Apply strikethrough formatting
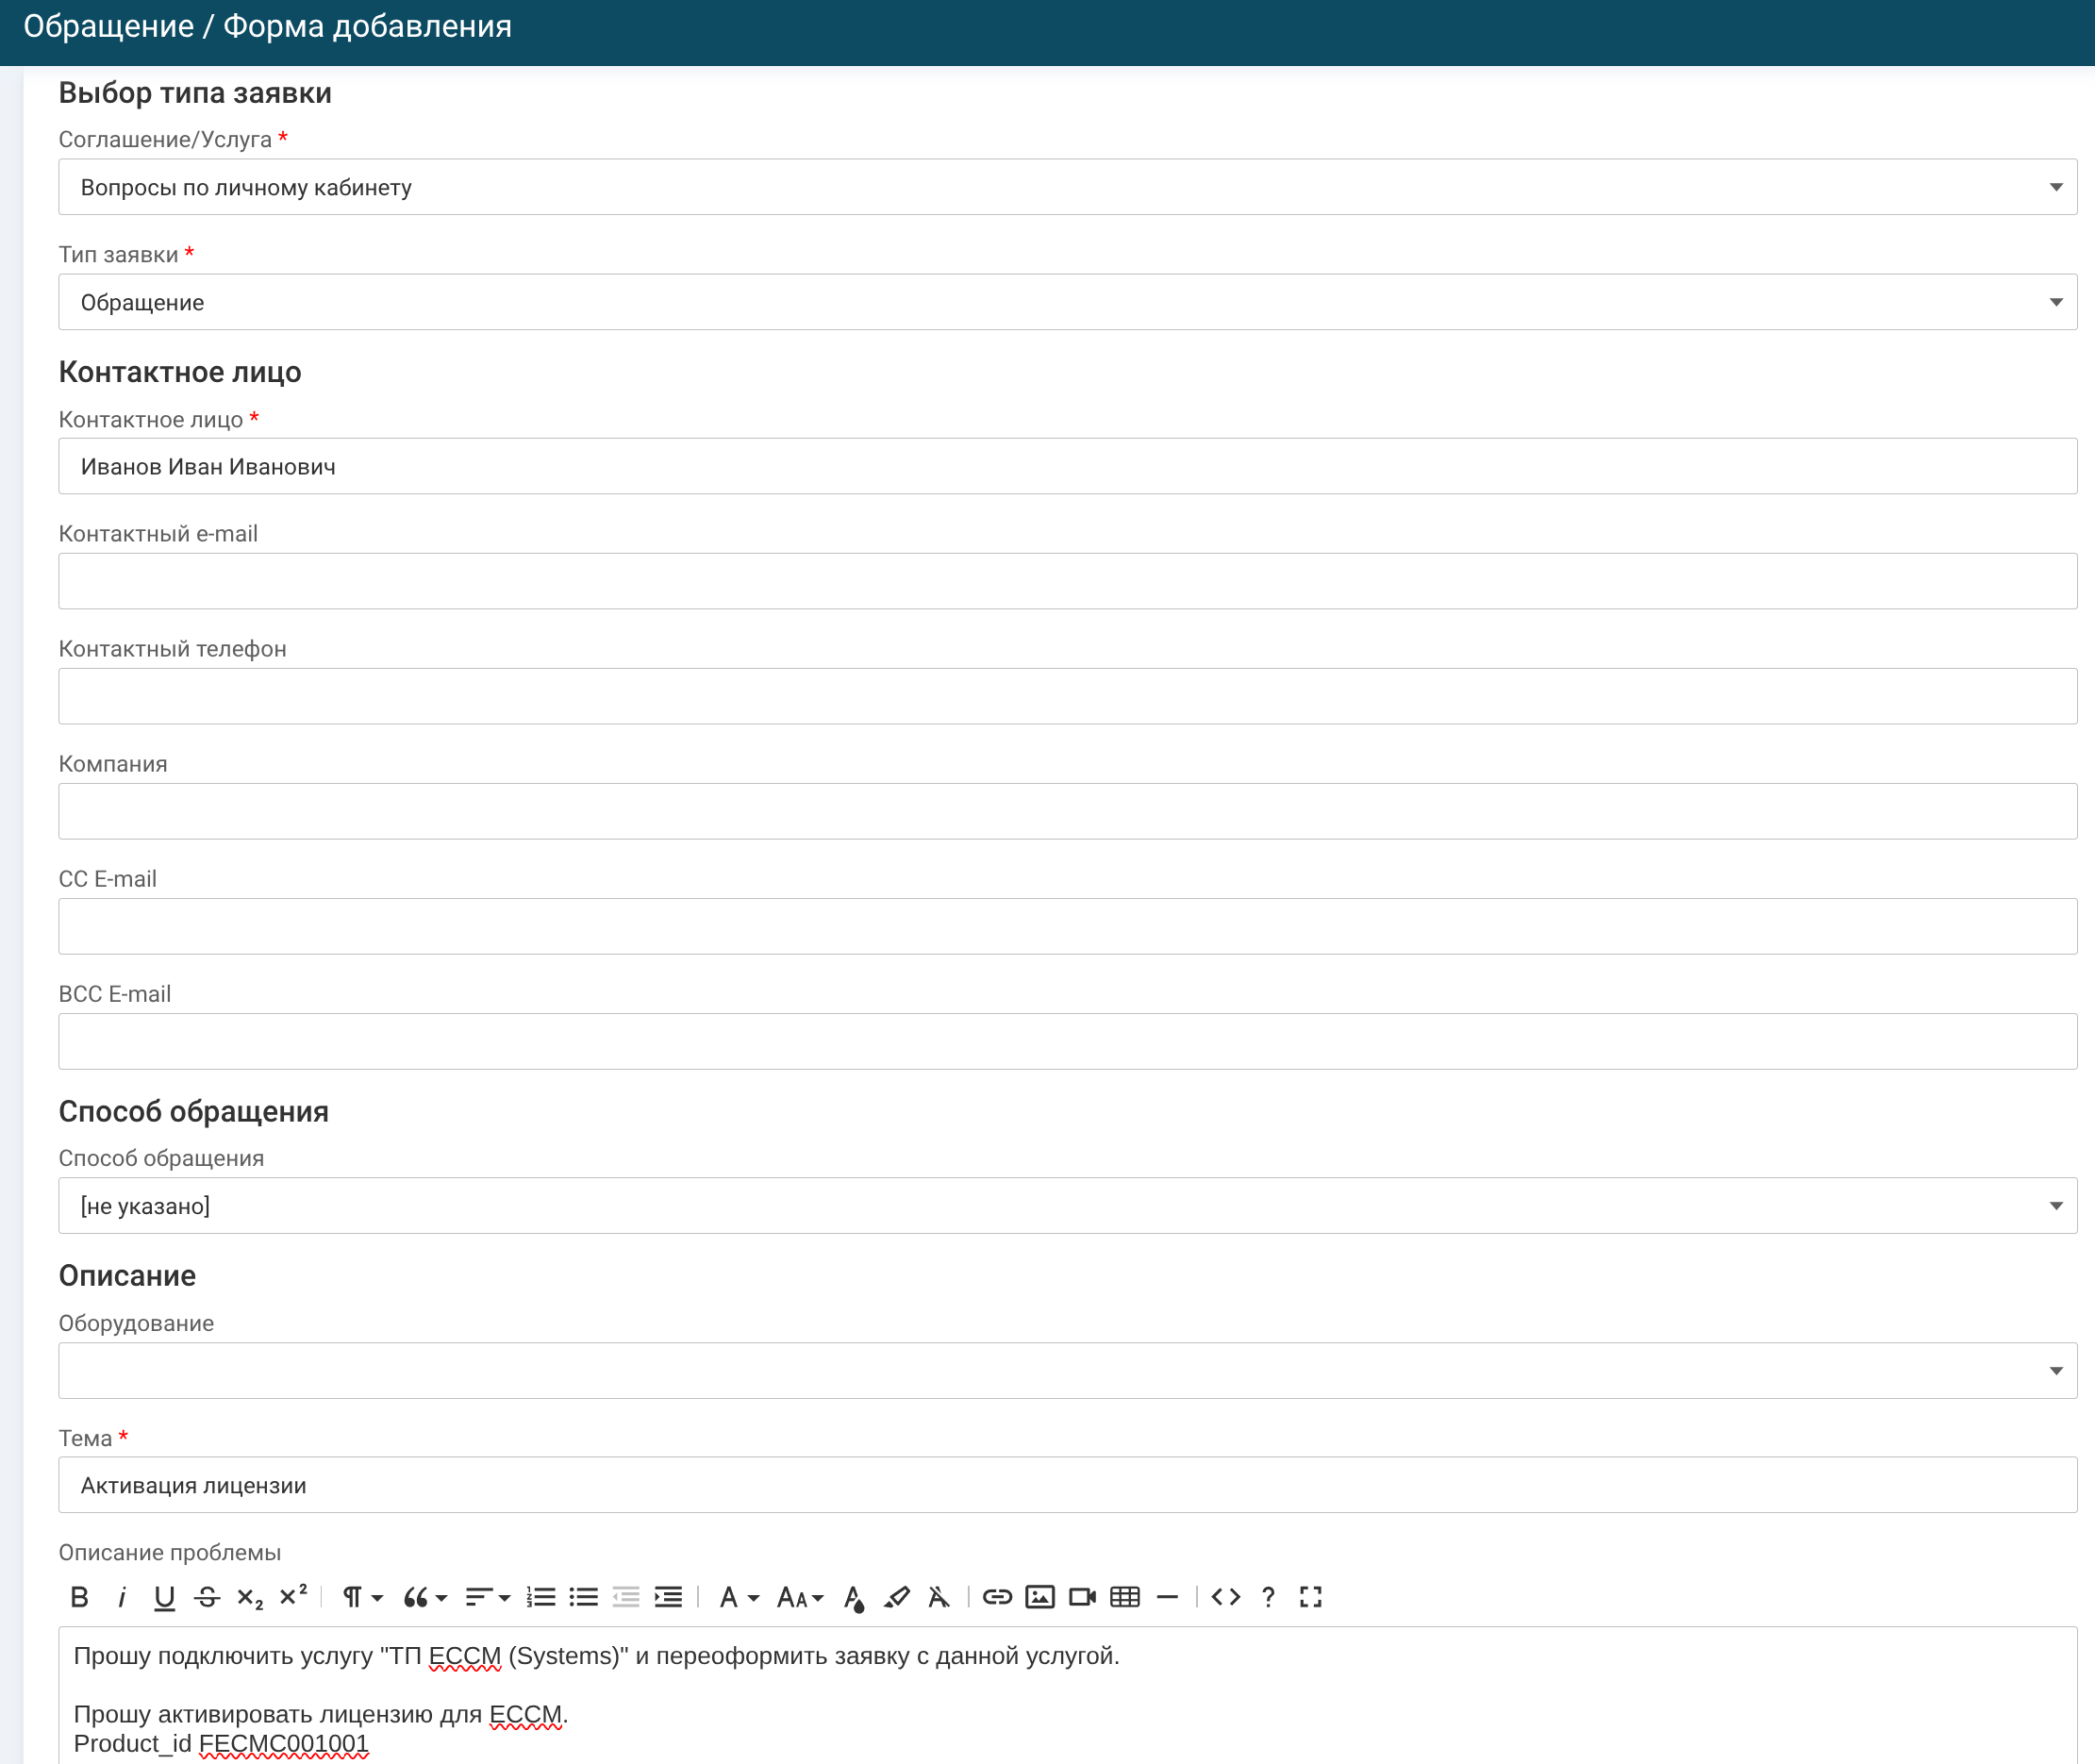The image size is (2095, 1764). 207,1597
